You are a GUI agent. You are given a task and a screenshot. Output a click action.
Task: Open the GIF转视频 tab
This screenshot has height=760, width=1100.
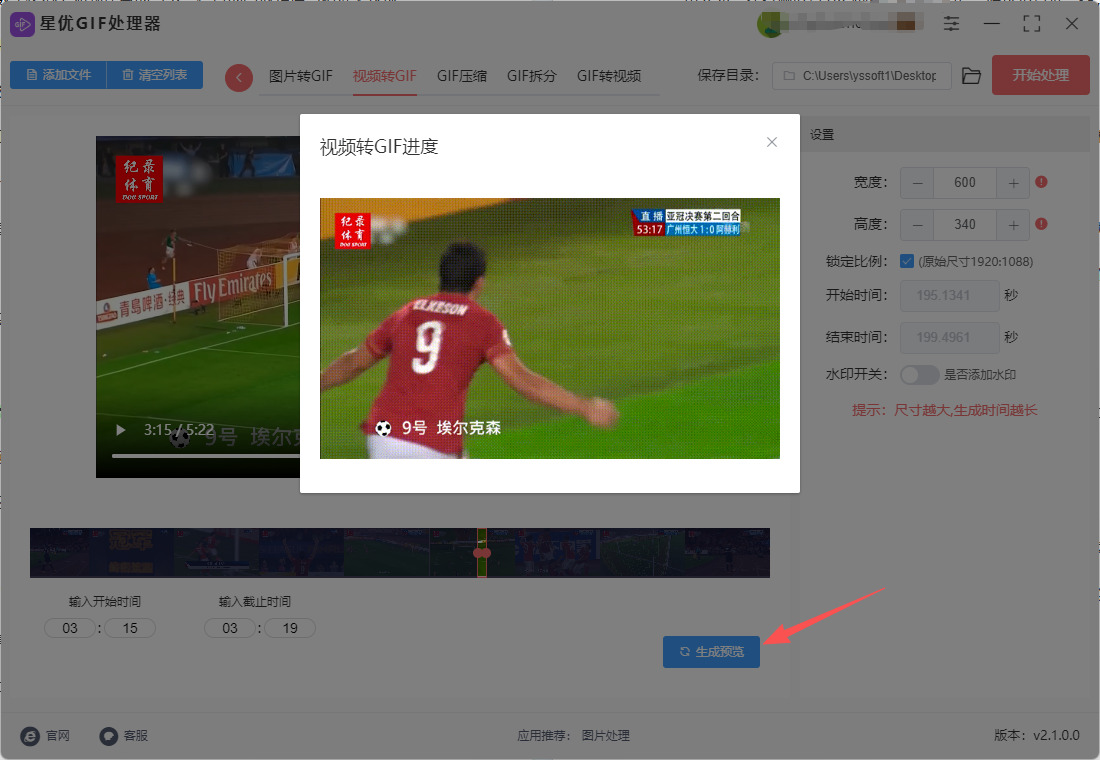(609, 76)
